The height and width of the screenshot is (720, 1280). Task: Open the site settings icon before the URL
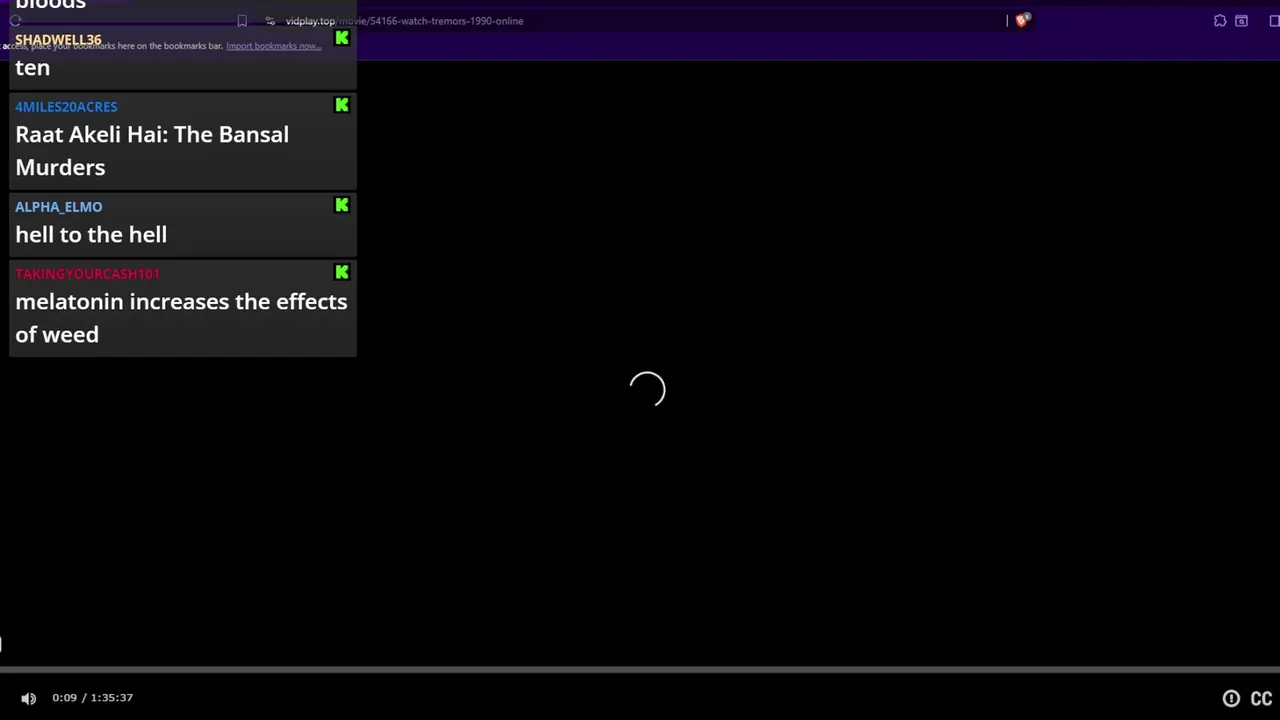[x=270, y=21]
